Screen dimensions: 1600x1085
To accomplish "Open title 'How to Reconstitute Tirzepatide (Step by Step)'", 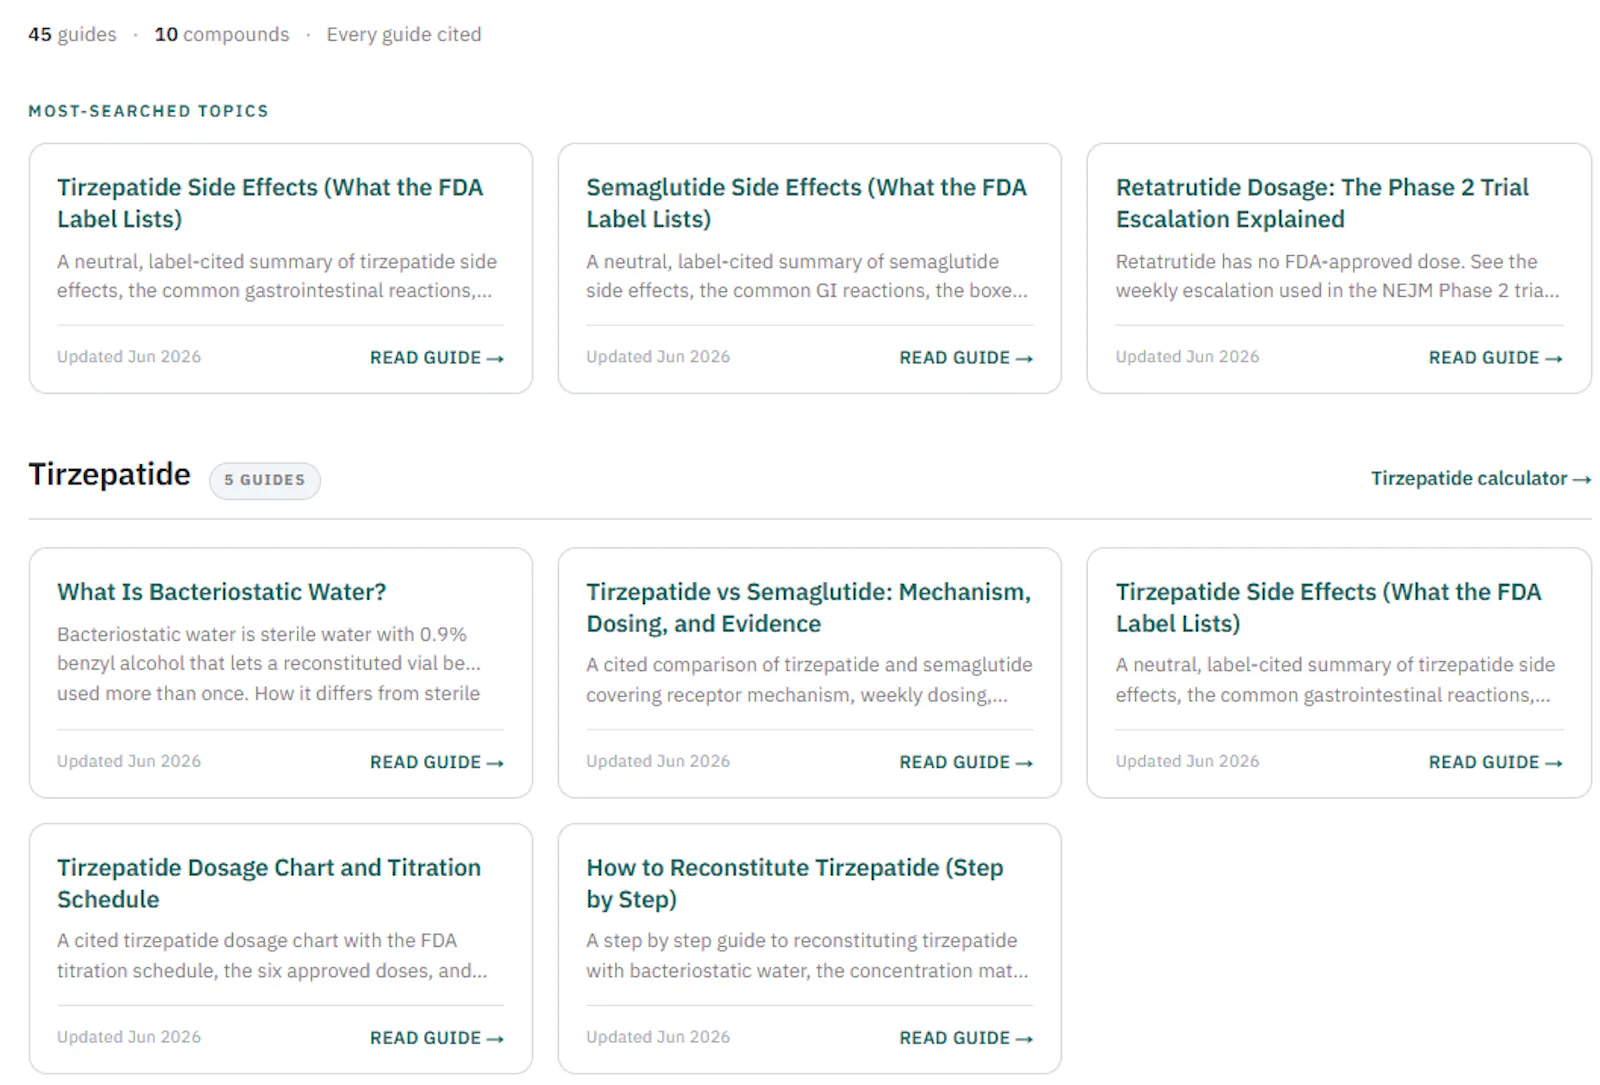I will tap(794, 883).
